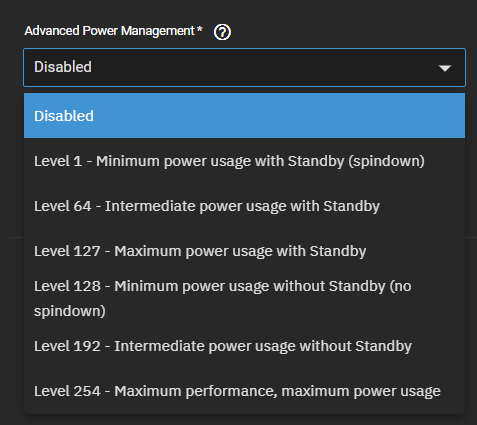
Task: Set power management to spindown Level 1
Action: [x=244, y=161]
